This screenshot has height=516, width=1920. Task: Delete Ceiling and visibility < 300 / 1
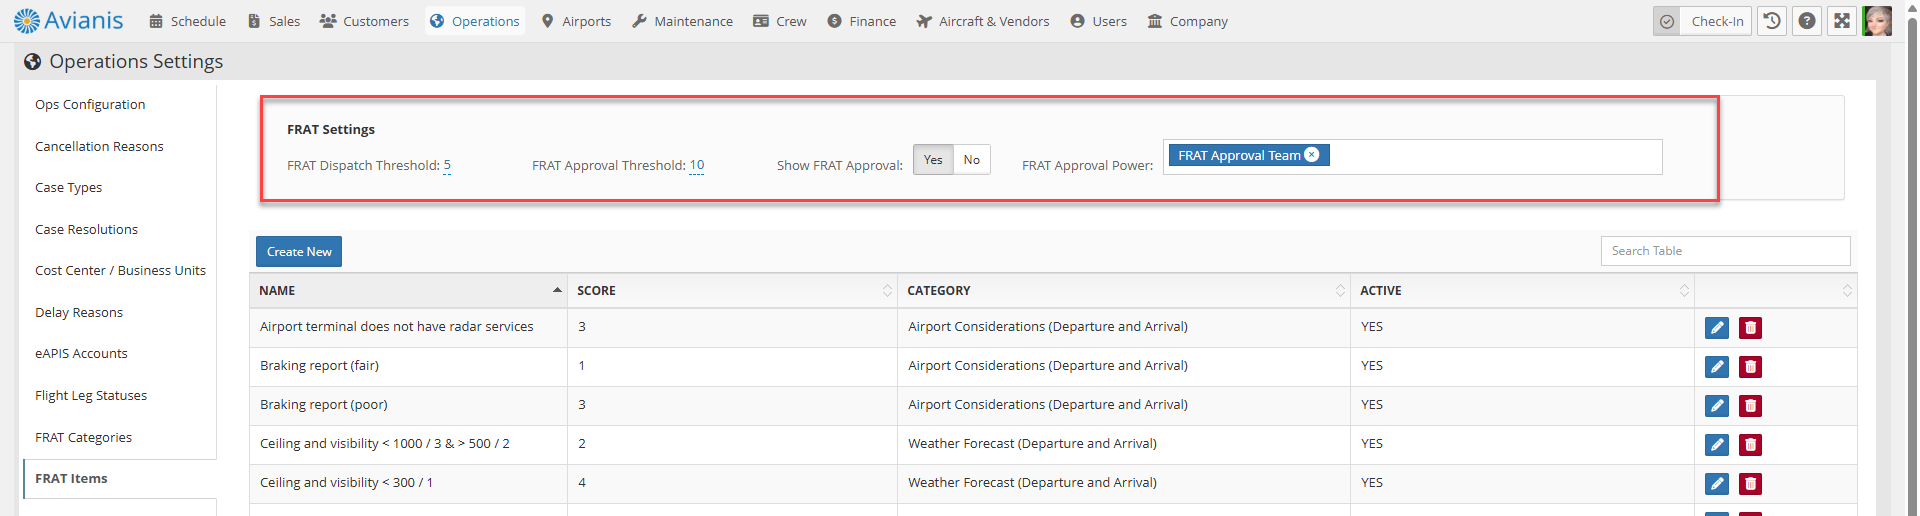pos(1750,484)
